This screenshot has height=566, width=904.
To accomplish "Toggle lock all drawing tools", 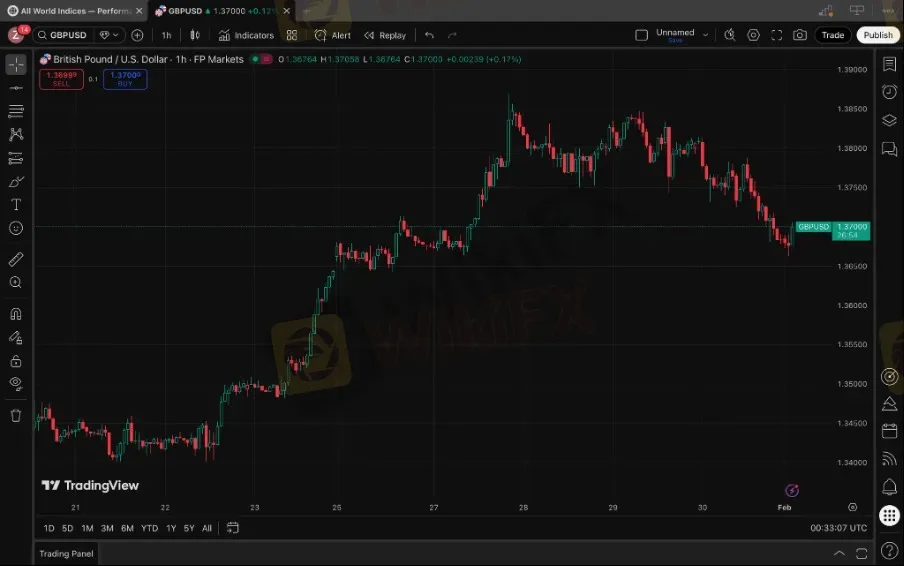I will (x=16, y=361).
